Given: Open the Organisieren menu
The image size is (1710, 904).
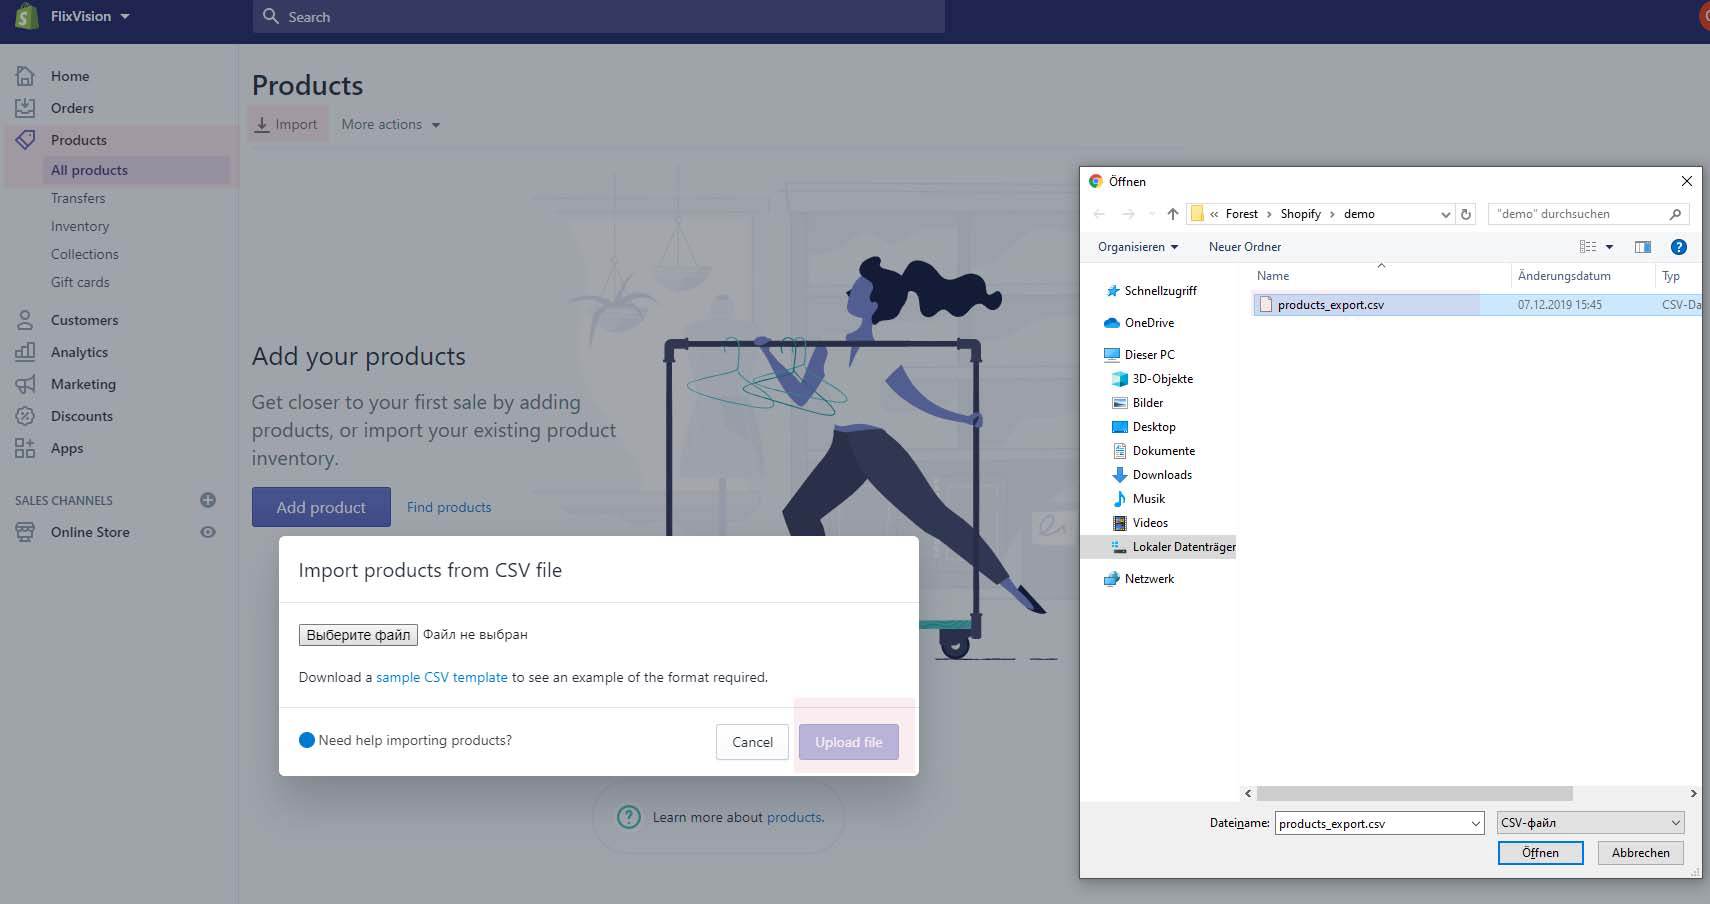Looking at the screenshot, I should pos(1137,247).
